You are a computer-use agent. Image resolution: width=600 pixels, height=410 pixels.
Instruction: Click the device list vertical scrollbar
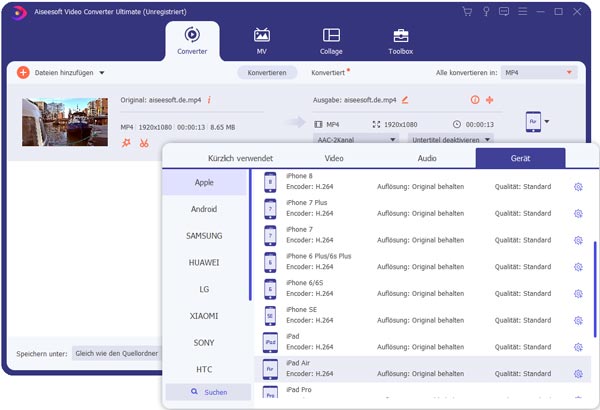pos(595,289)
